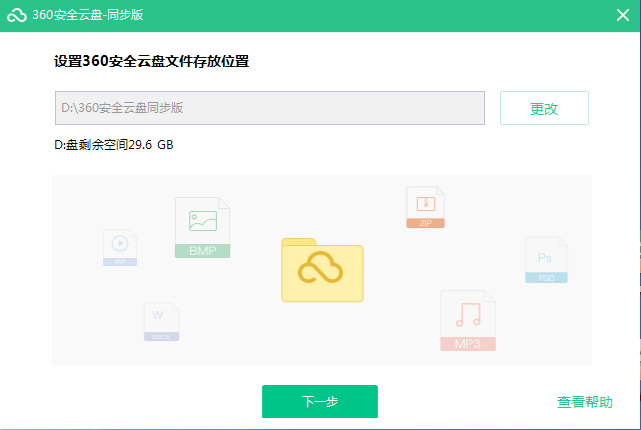Click the ZIP archive file icon

(x=425, y=207)
